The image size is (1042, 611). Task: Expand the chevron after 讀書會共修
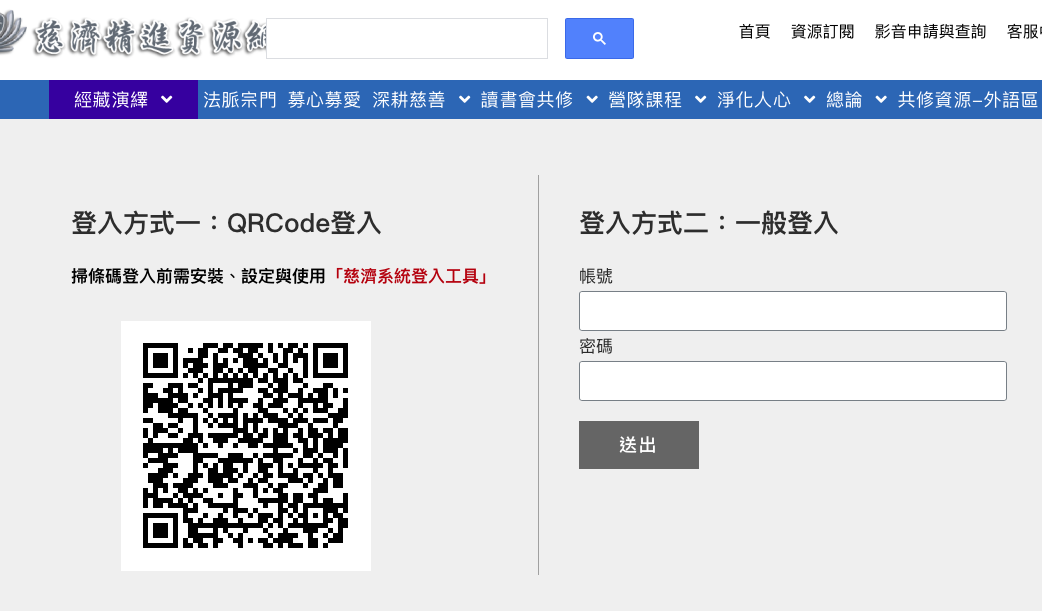[591, 100]
